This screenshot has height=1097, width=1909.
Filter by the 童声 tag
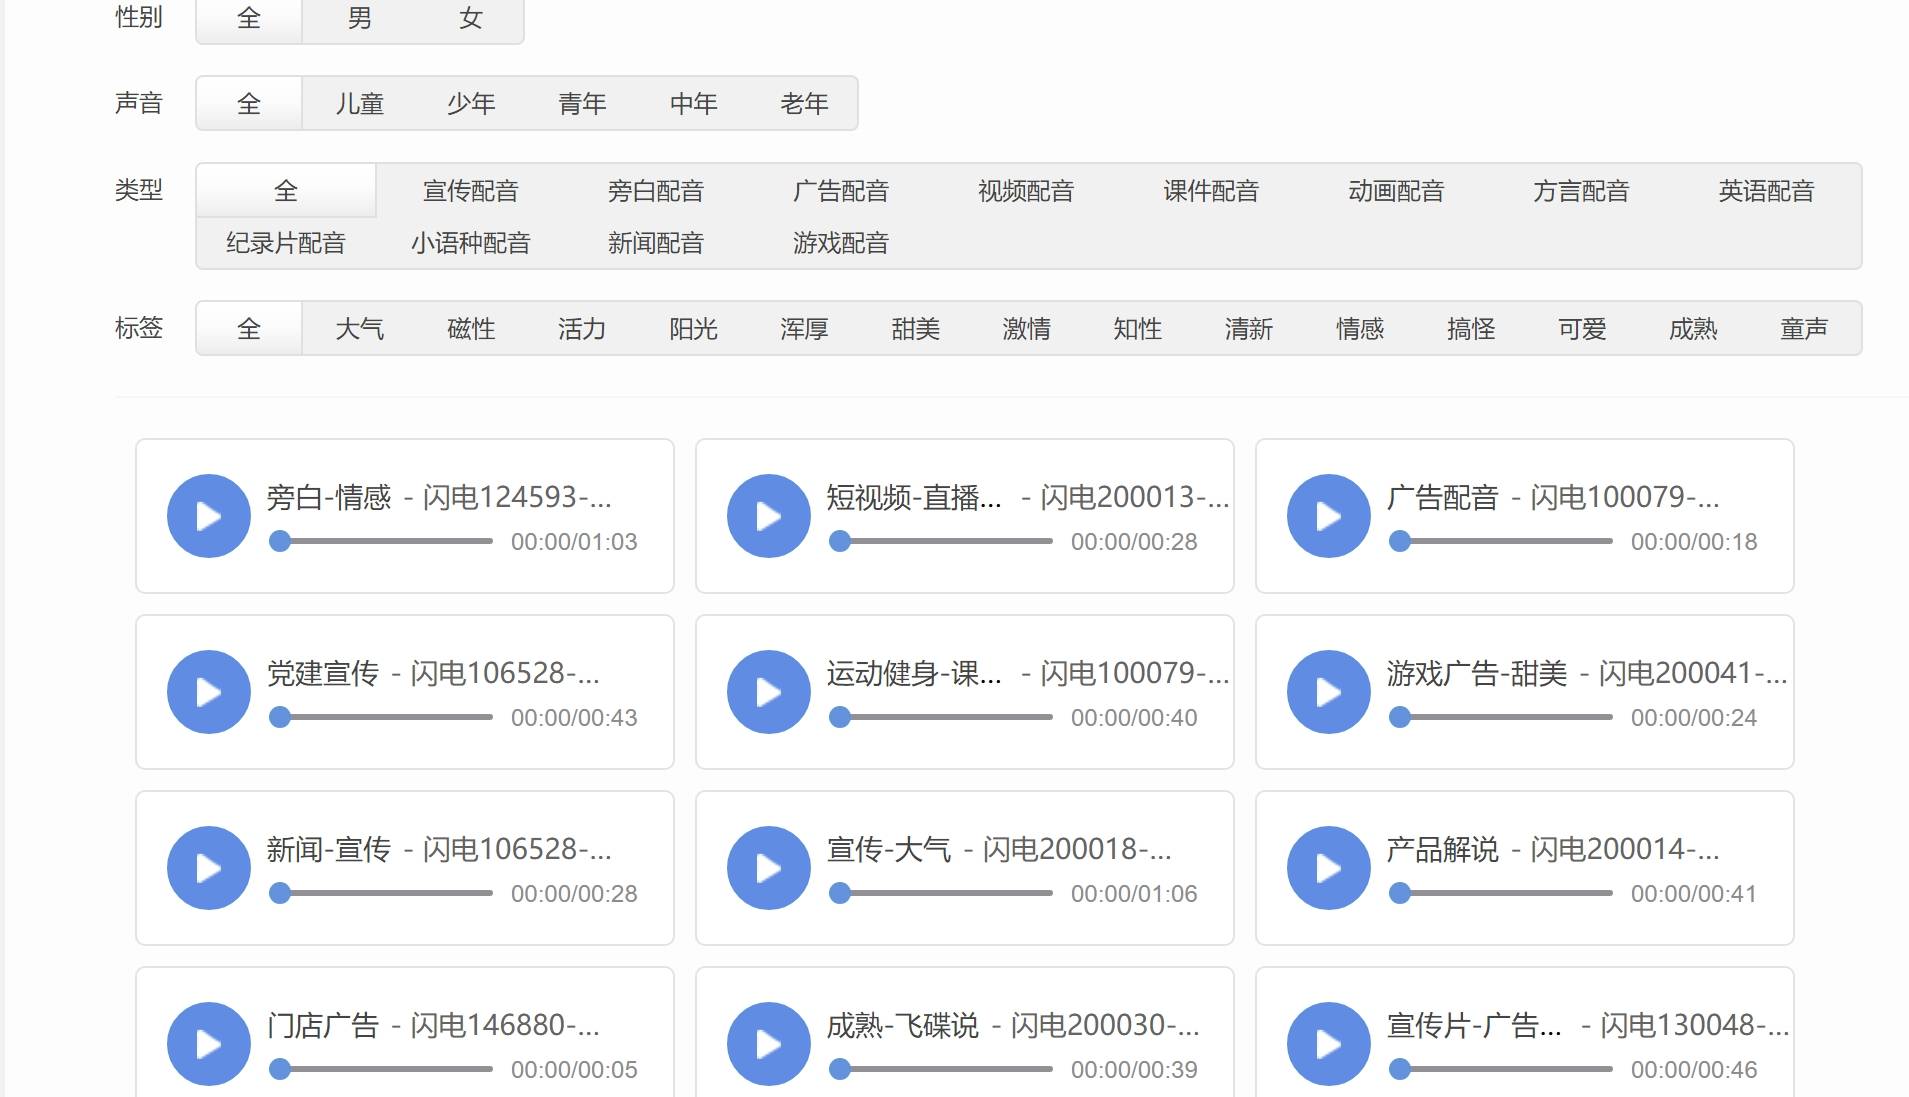(1803, 328)
